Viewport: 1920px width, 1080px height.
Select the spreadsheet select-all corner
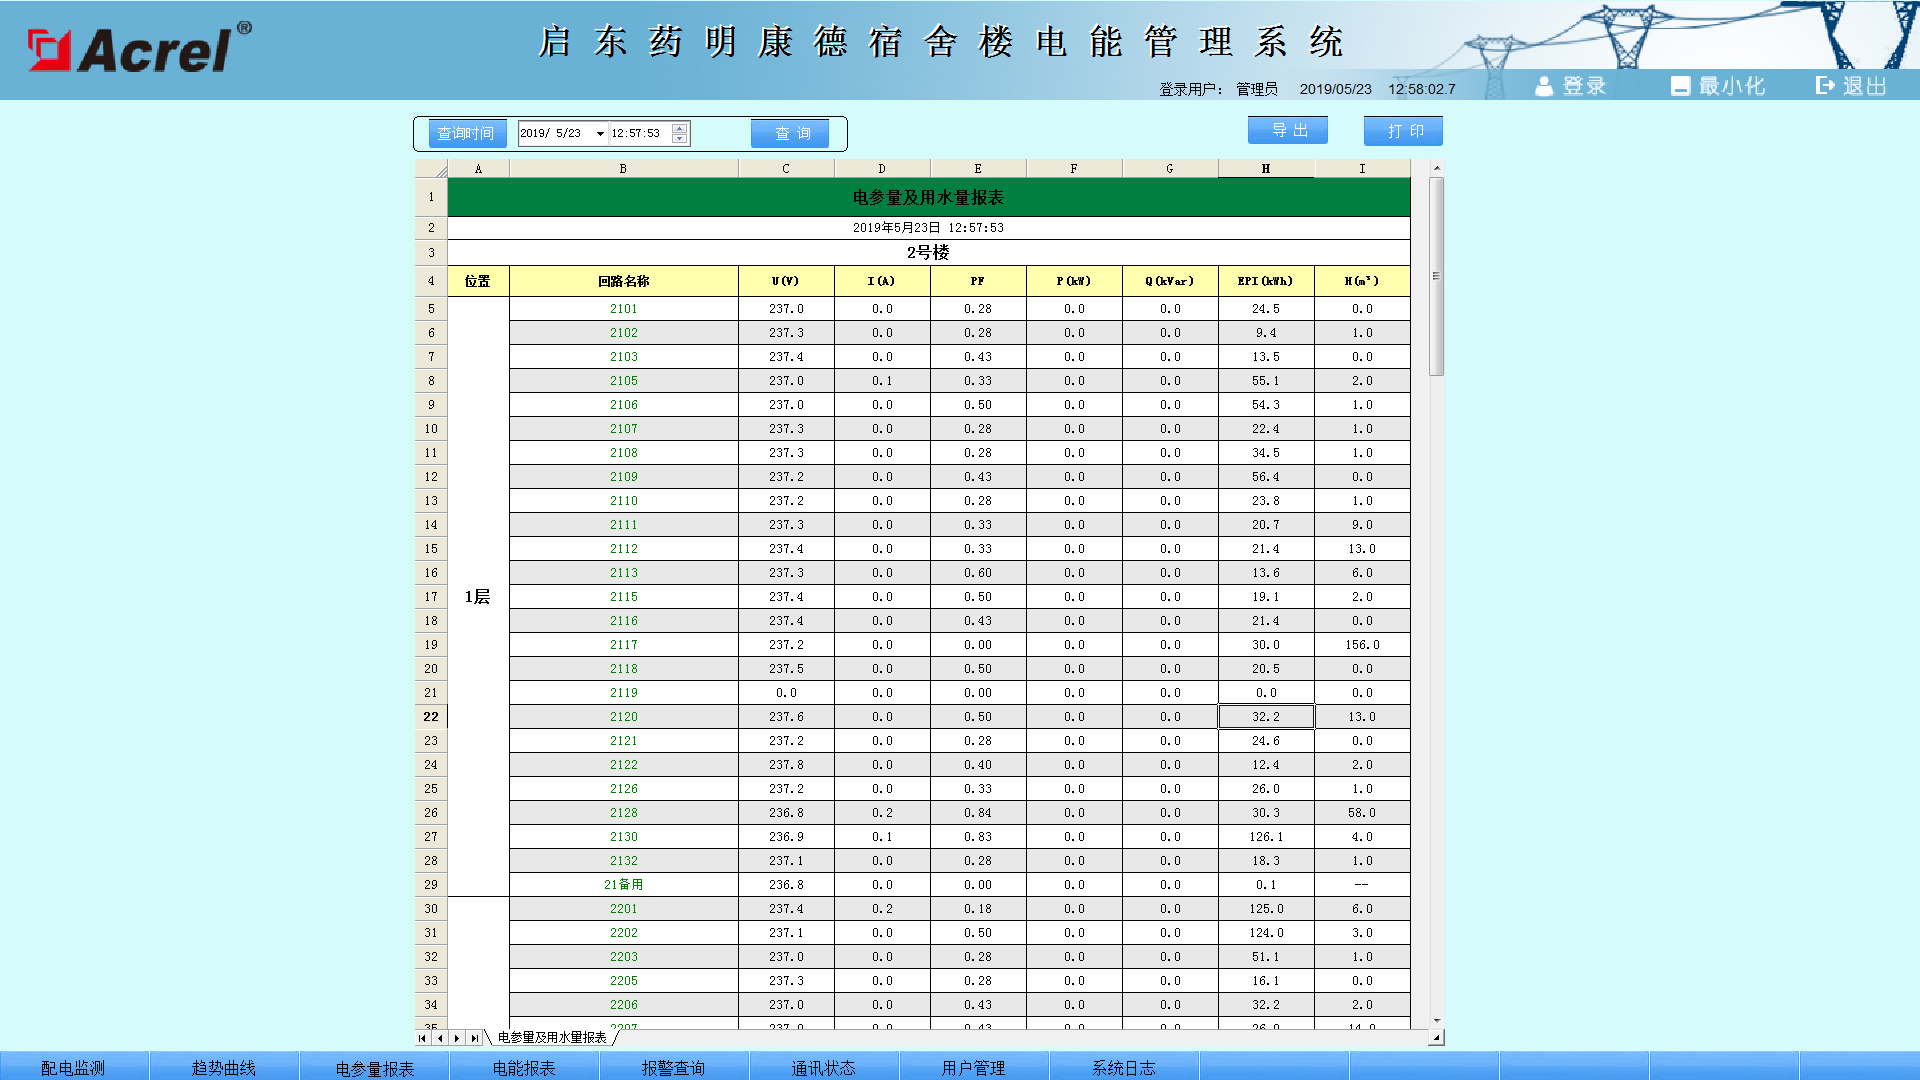pyautogui.click(x=431, y=169)
